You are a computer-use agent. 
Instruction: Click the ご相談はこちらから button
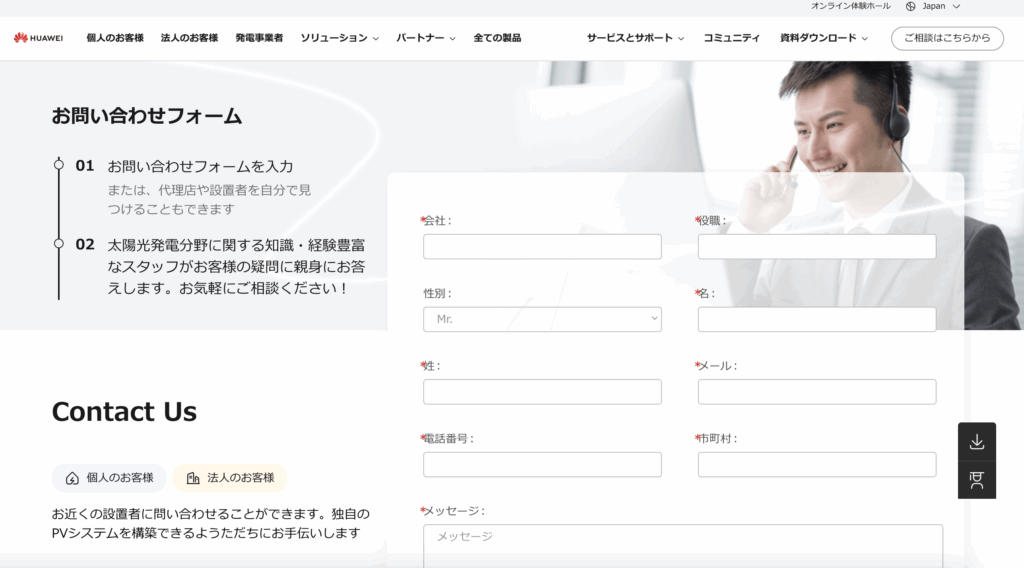pos(947,38)
